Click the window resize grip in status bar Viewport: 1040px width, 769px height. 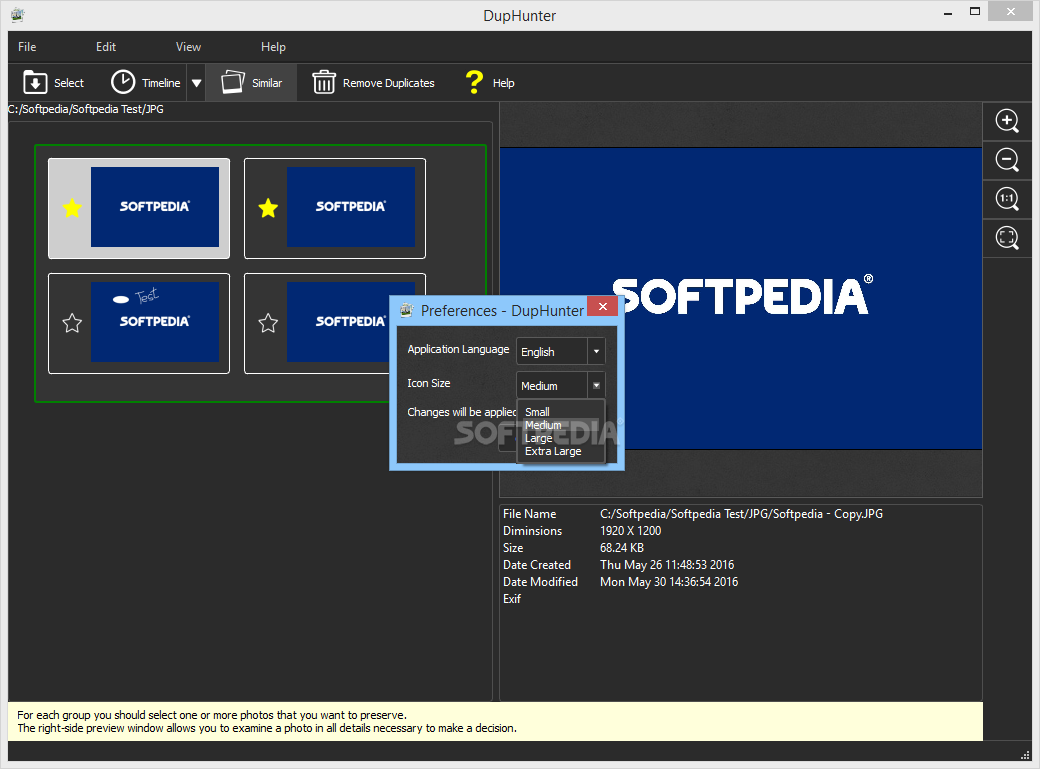(1025, 754)
